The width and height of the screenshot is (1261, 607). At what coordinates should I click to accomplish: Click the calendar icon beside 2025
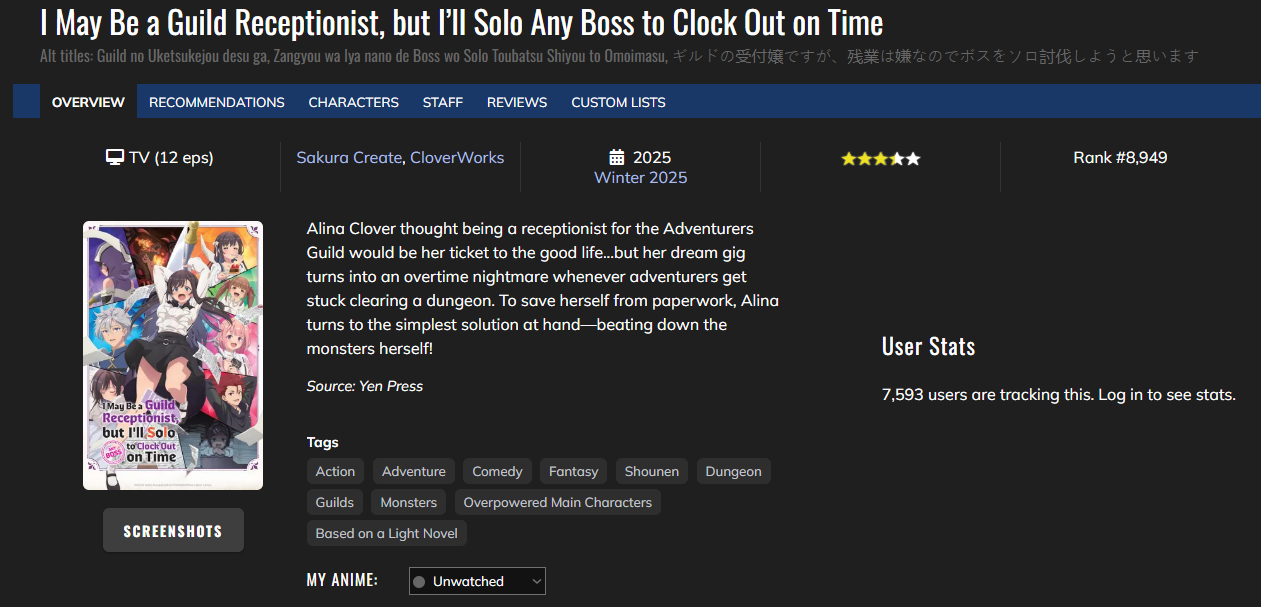pyautogui.click(x=617, y=158)
